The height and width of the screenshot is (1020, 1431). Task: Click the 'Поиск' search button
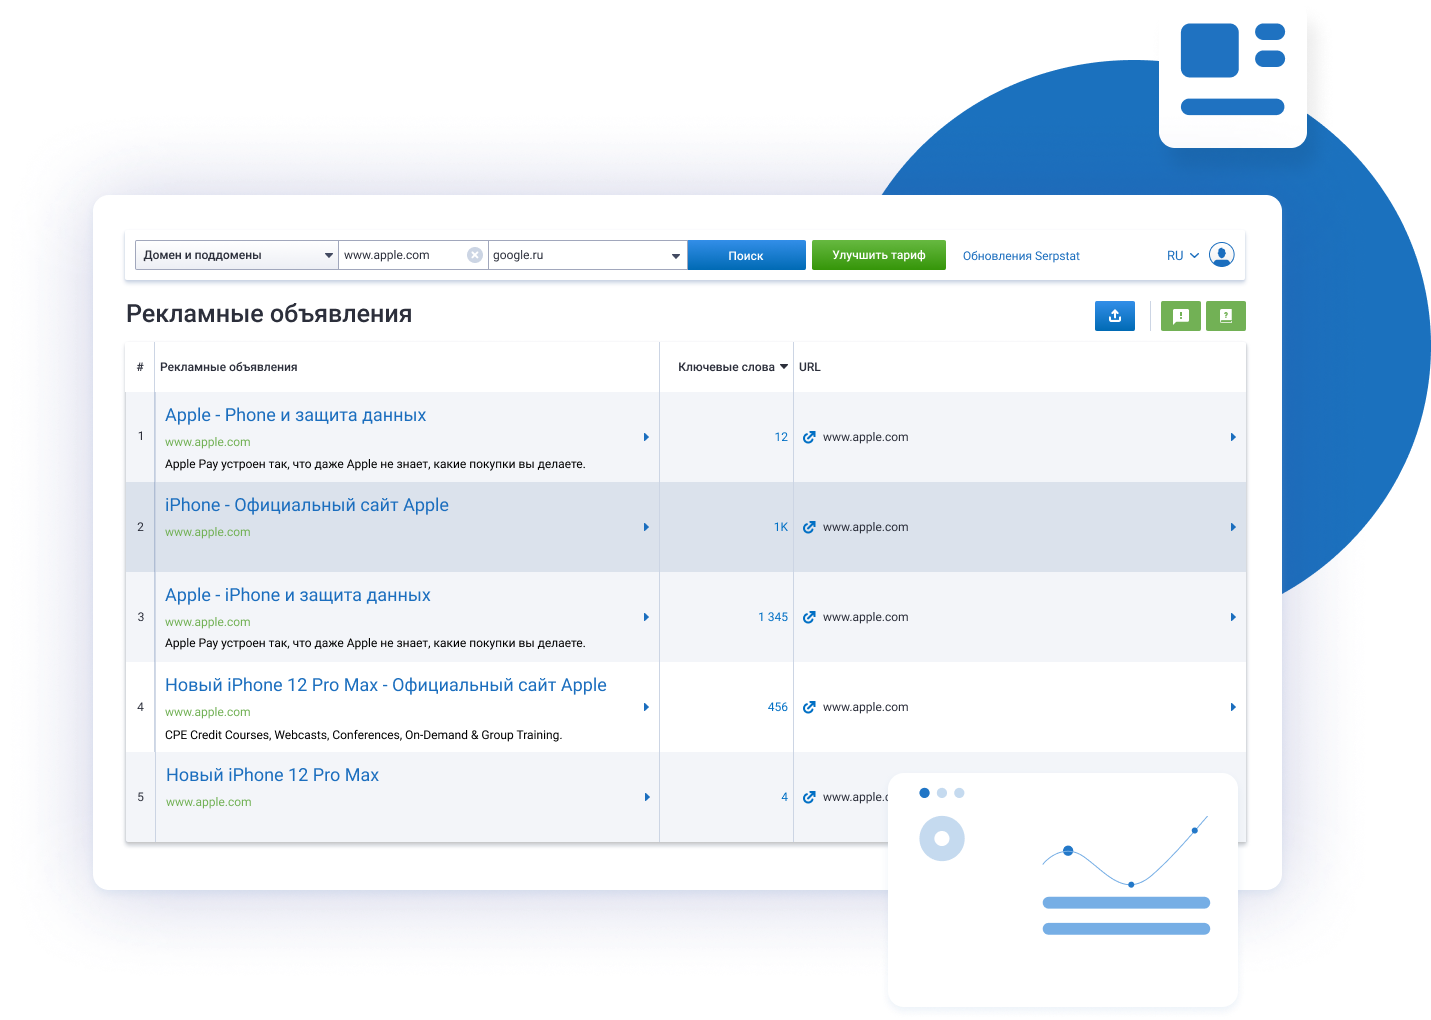[x=746, y=255]
